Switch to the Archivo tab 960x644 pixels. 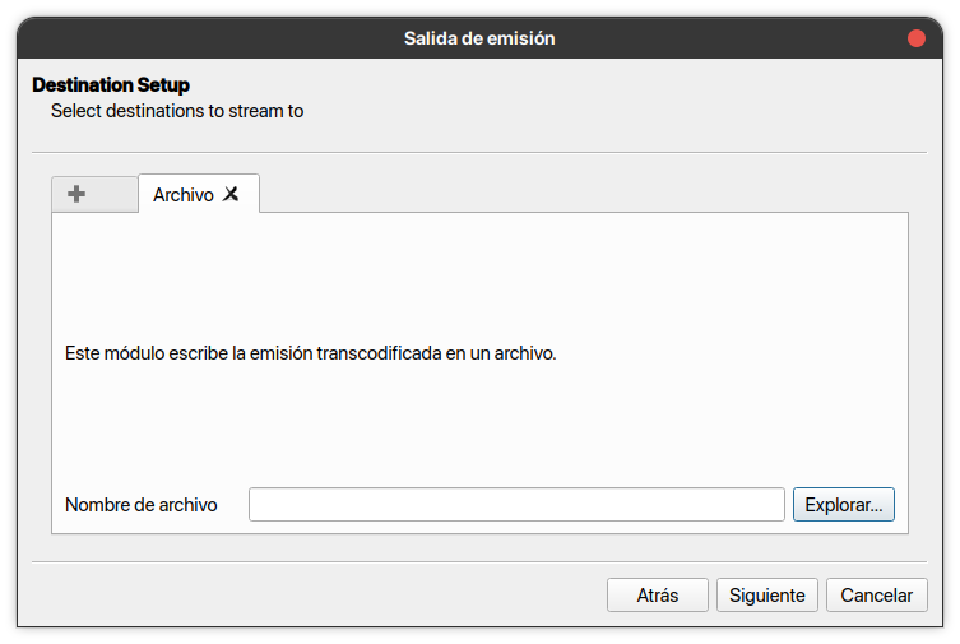click(183, 195)
